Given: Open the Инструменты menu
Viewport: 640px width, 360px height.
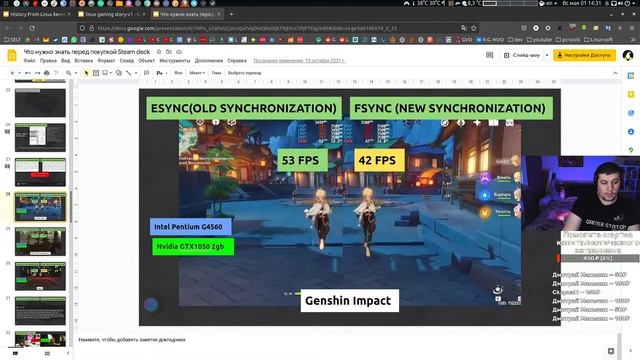Looking at the screenshot, I should (x=175, y=60).
